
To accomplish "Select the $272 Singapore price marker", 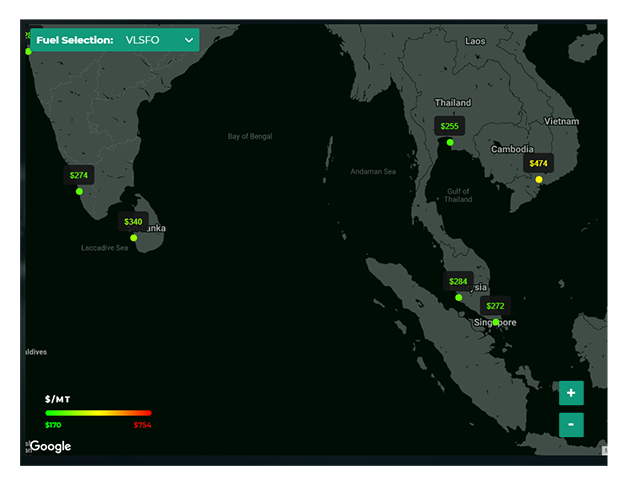I will (495, 306).
